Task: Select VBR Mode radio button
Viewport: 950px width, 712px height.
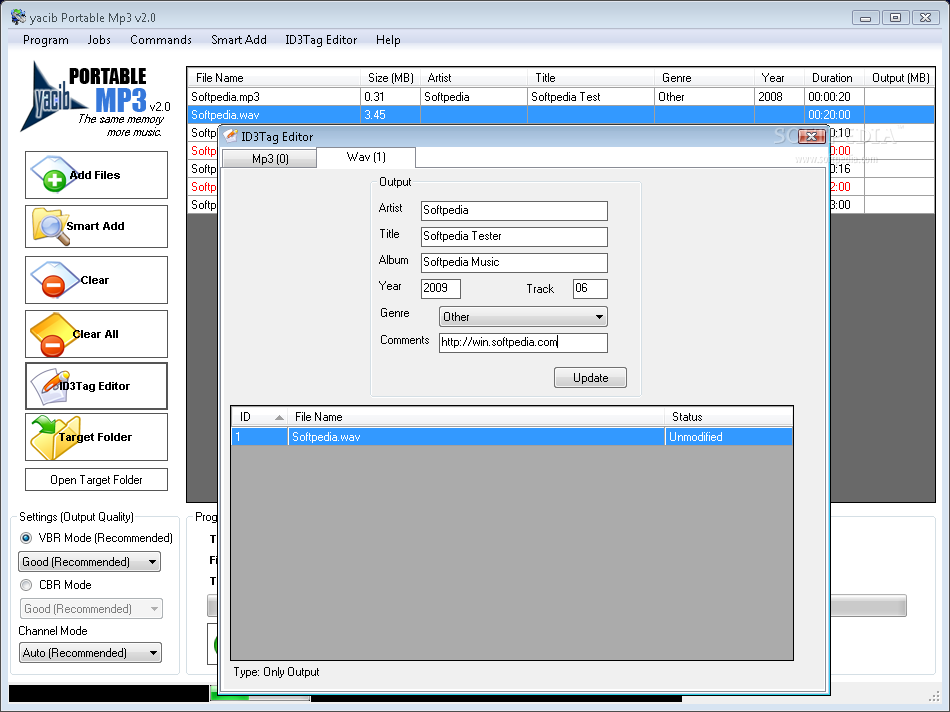Action: pyautogui.click(x=26, y=538)
